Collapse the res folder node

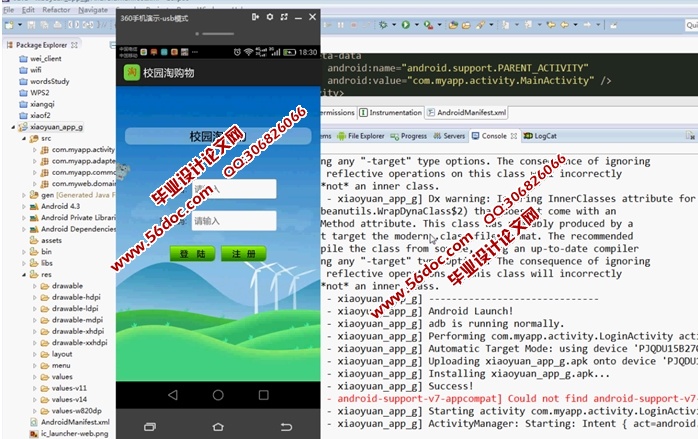point(24,275)
